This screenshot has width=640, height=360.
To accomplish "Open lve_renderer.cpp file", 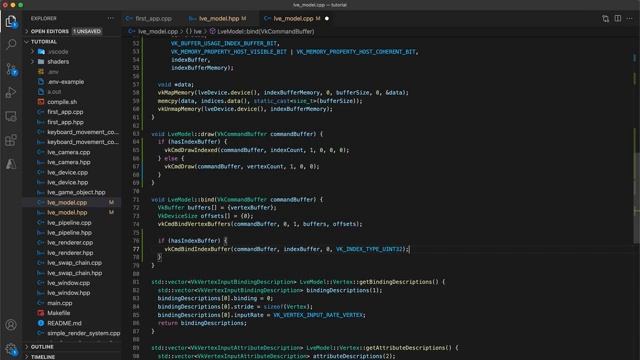I will pos(70,242).
